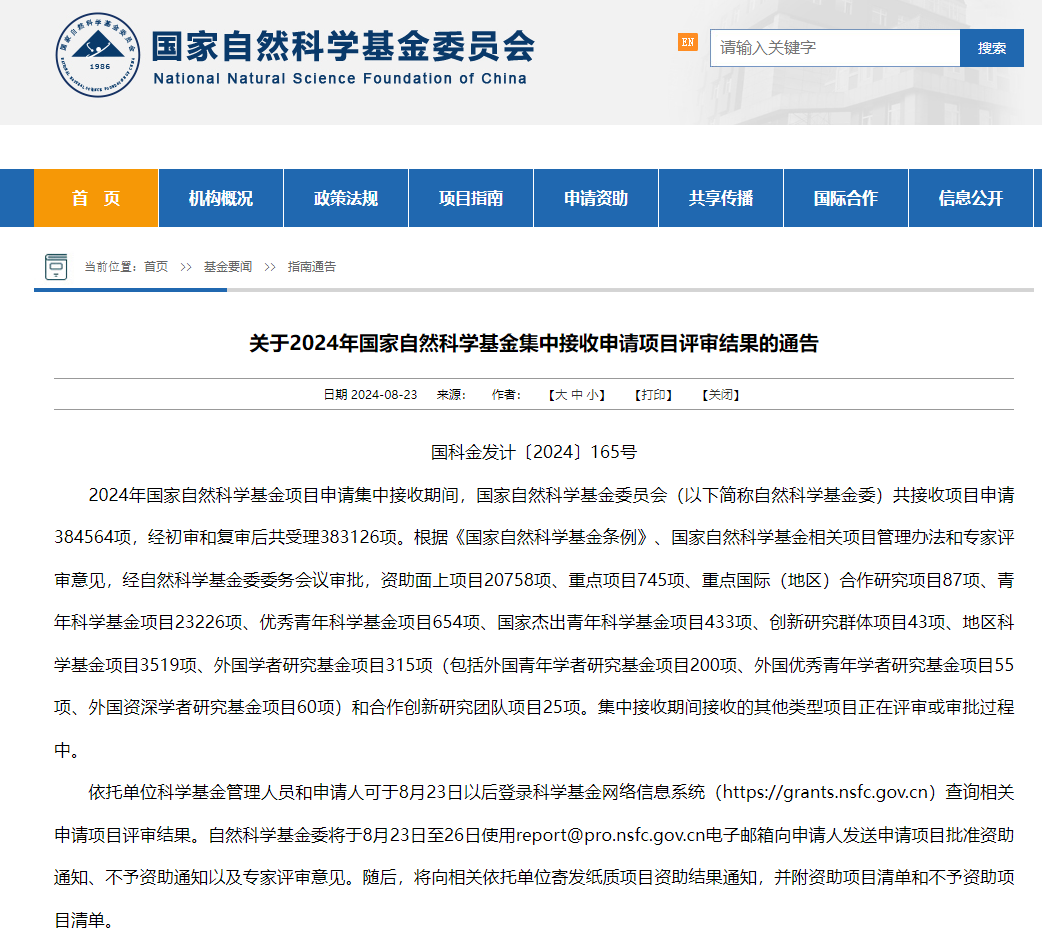Select the 政策法规 navigation item
Viewport: 1042px width, 945px height.
[x=346, y=198]
